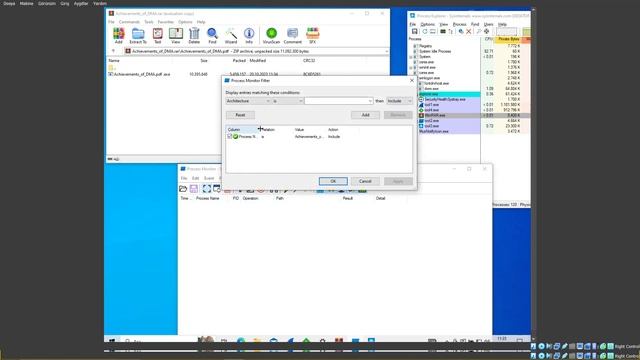This screenshot has width=640, height=360.
Task: Select SecurityHealthSystray.exe in Process Explorer
Action: pyautogui.click(x=444, y=99)
